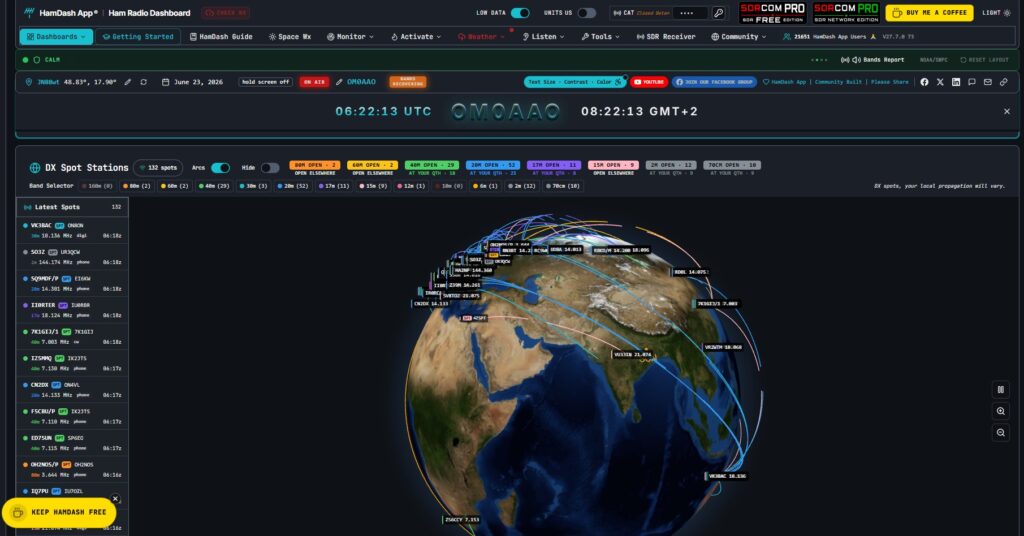Open the HamDash Guide menu item
Image resolution: width=1024 pixels, height=536 pixels.
point(221,37)
